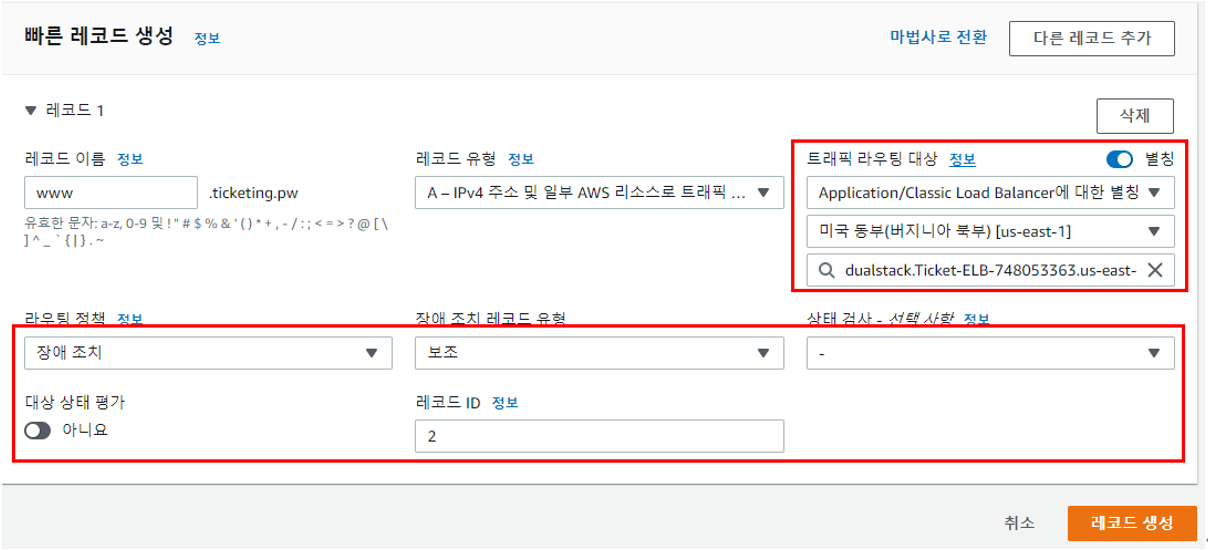Enable the 대상 상태 평가 toggle
Image resolution: width=1208 pixels, height=550 pixels.
coord(38,430)
